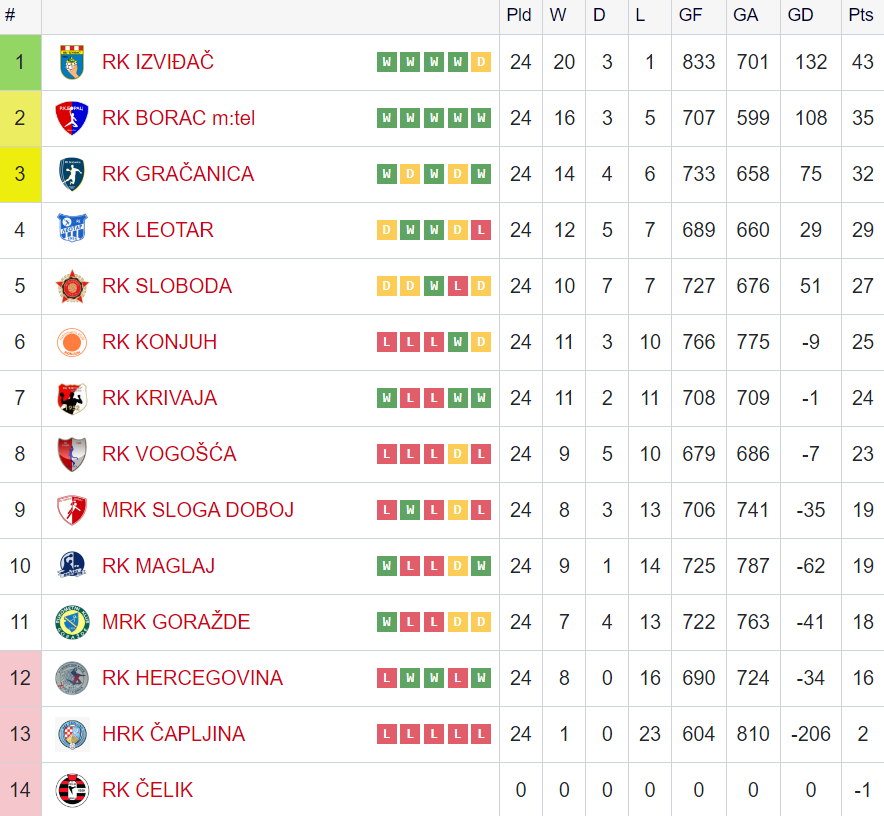Click the Pts column header
This screenshot has width=884, height=816.
860,15
